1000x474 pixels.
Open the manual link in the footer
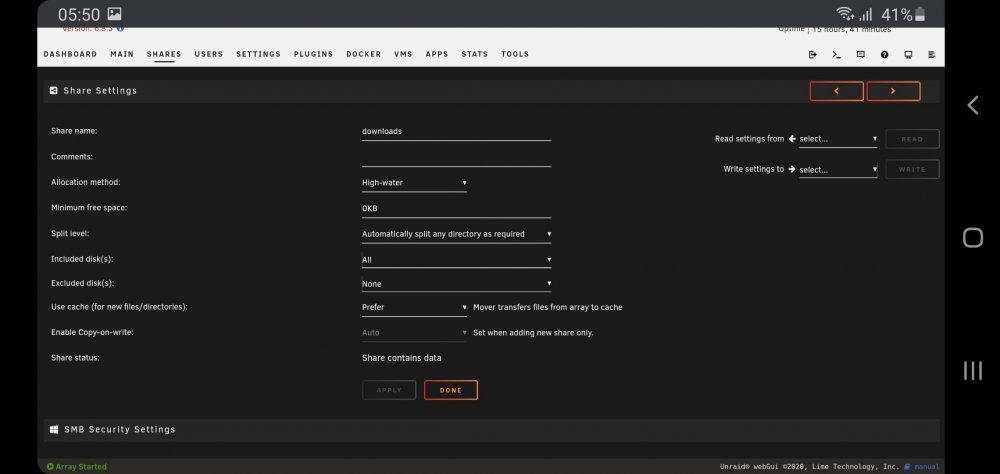click(922, 467)
